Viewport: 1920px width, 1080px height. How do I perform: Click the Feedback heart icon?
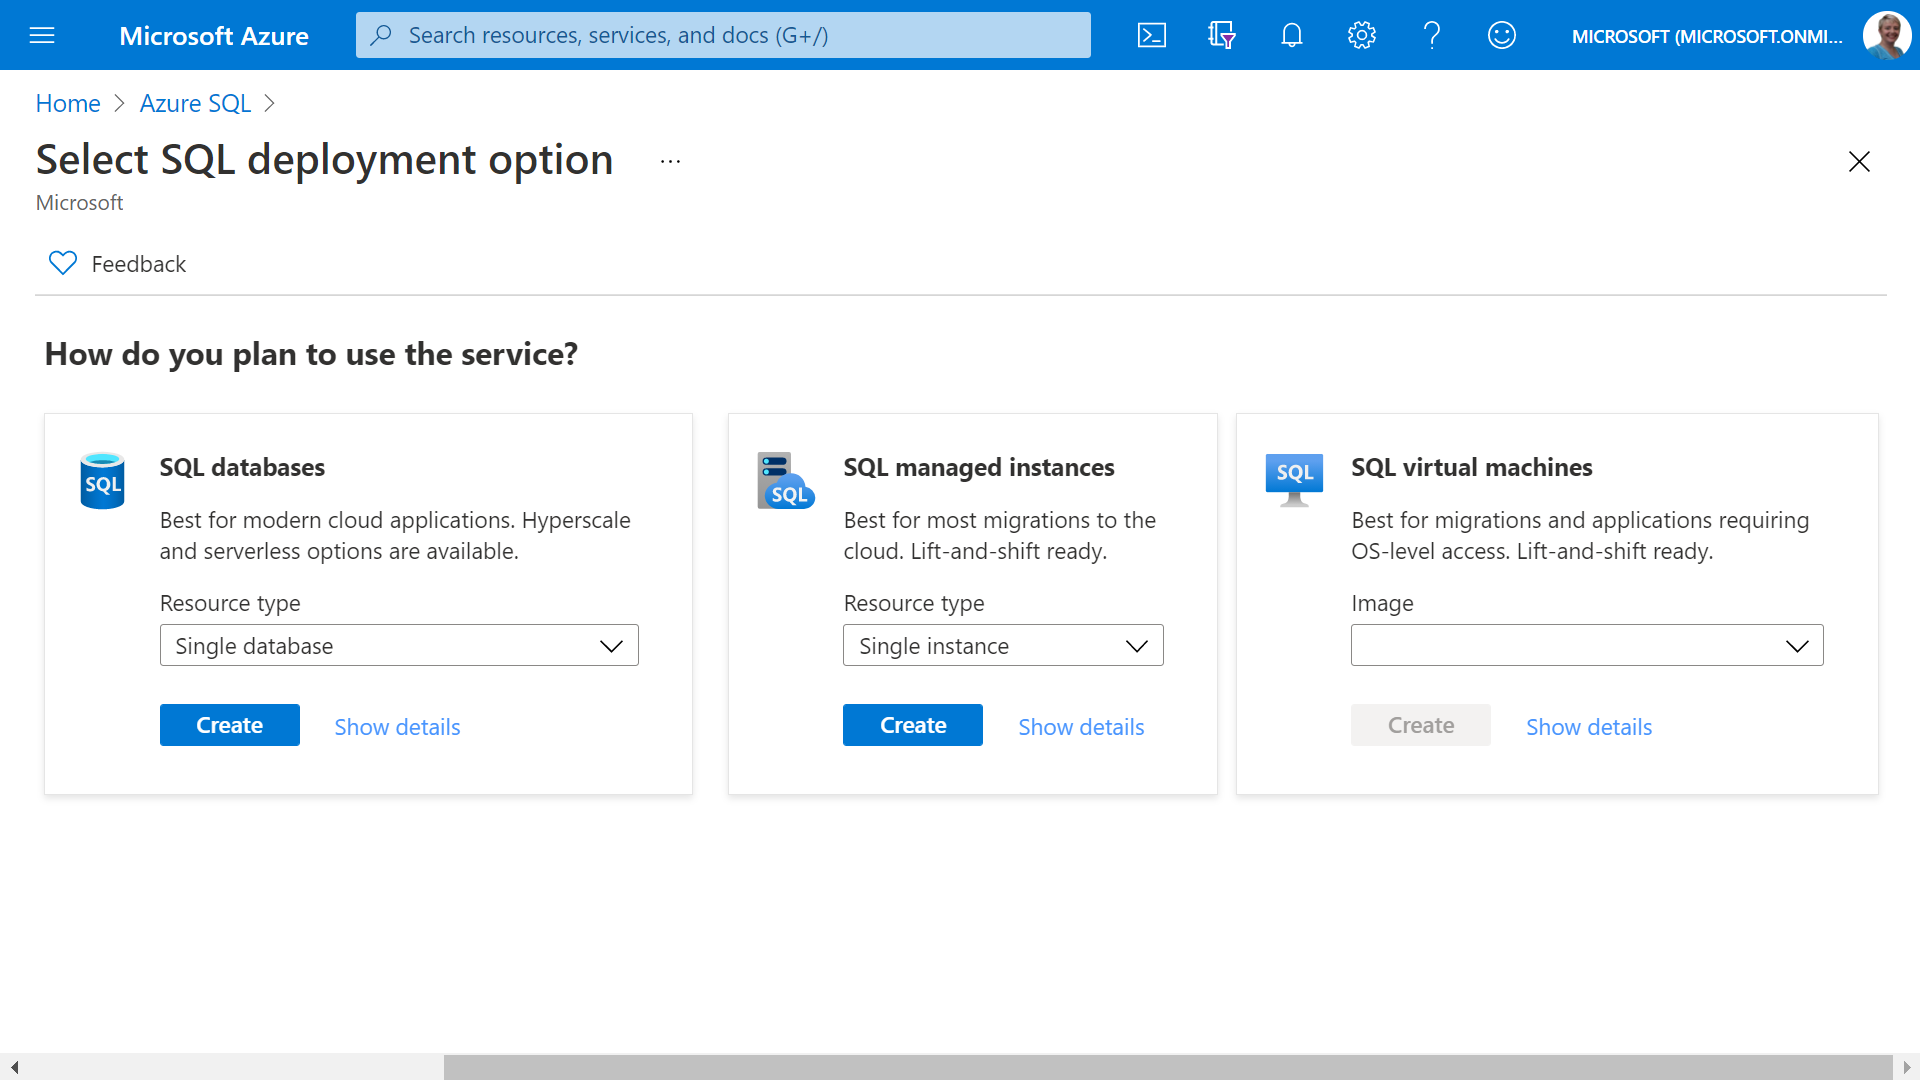(63, 263)
